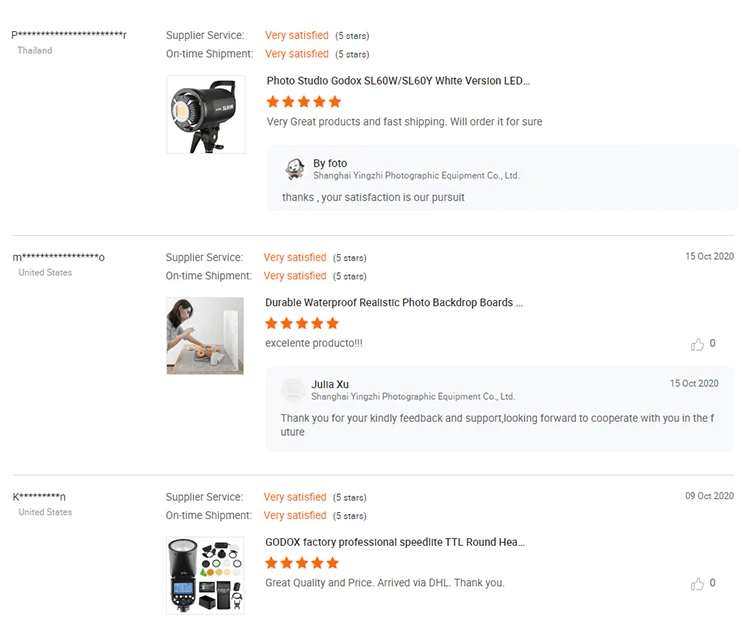
Task: Open GODOX factory professional speedlite link
Action: pos(394,542)
